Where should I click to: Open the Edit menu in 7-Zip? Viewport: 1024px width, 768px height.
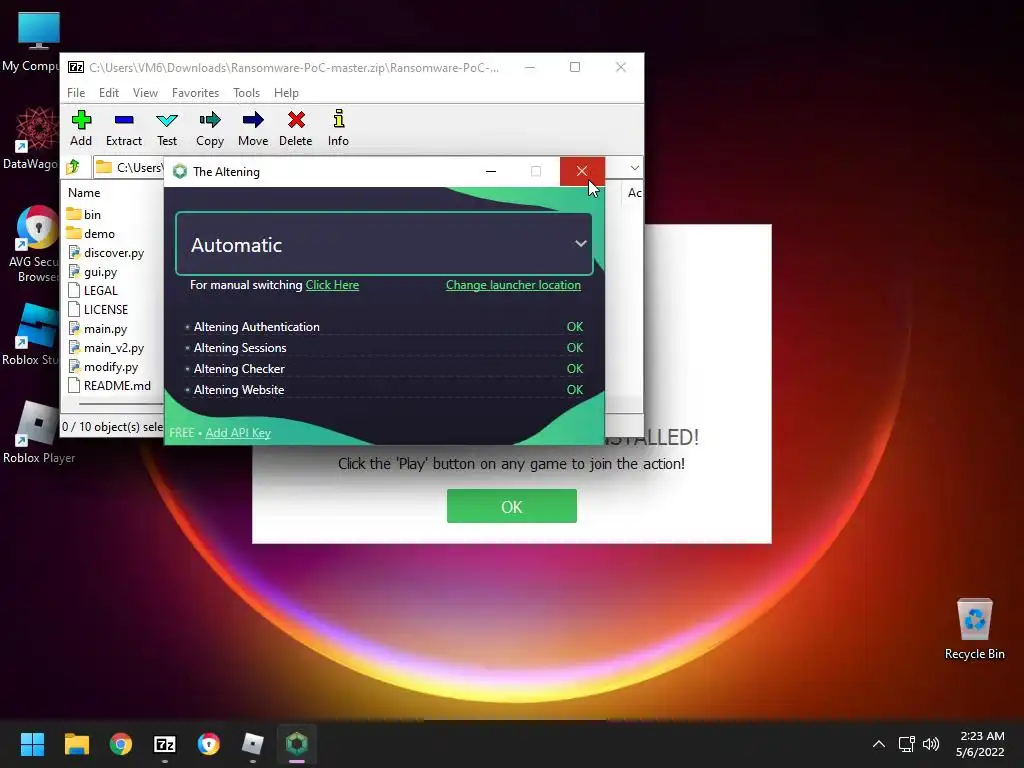coord(108,93)
